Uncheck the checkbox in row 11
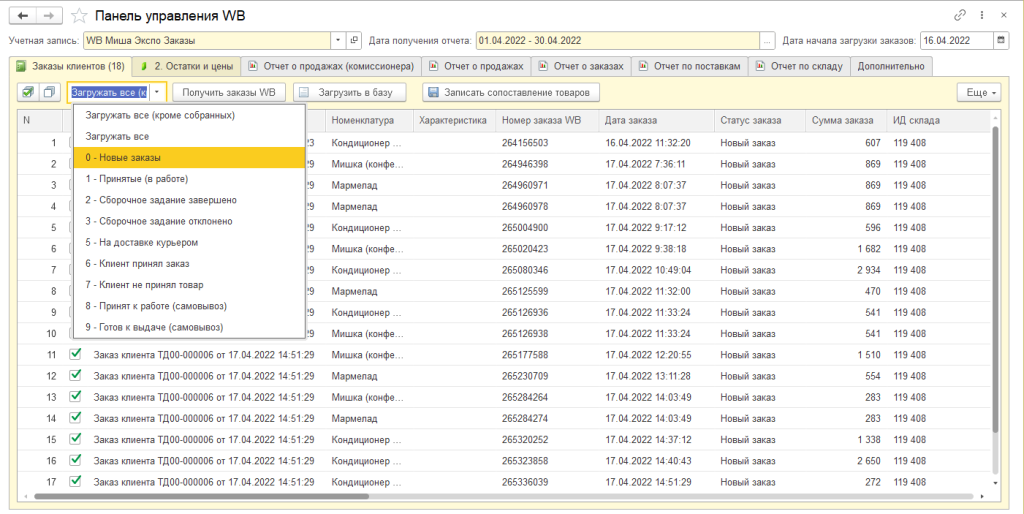Viewport: 1024px width, 514px height. point(75,354)
